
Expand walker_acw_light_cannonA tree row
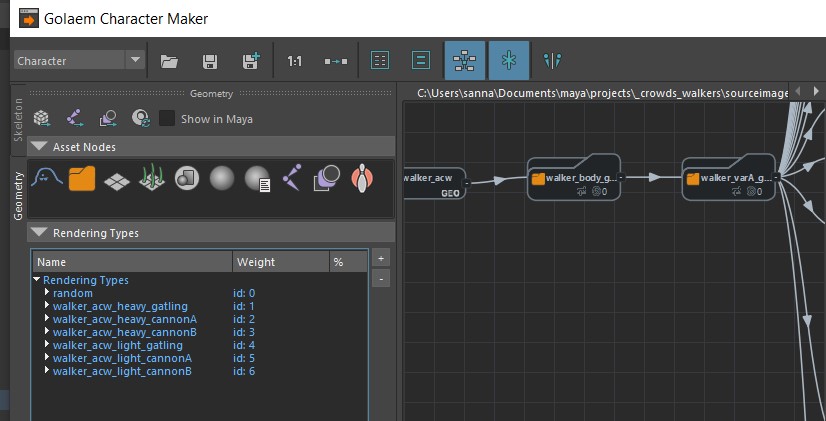tap(47, 357)
